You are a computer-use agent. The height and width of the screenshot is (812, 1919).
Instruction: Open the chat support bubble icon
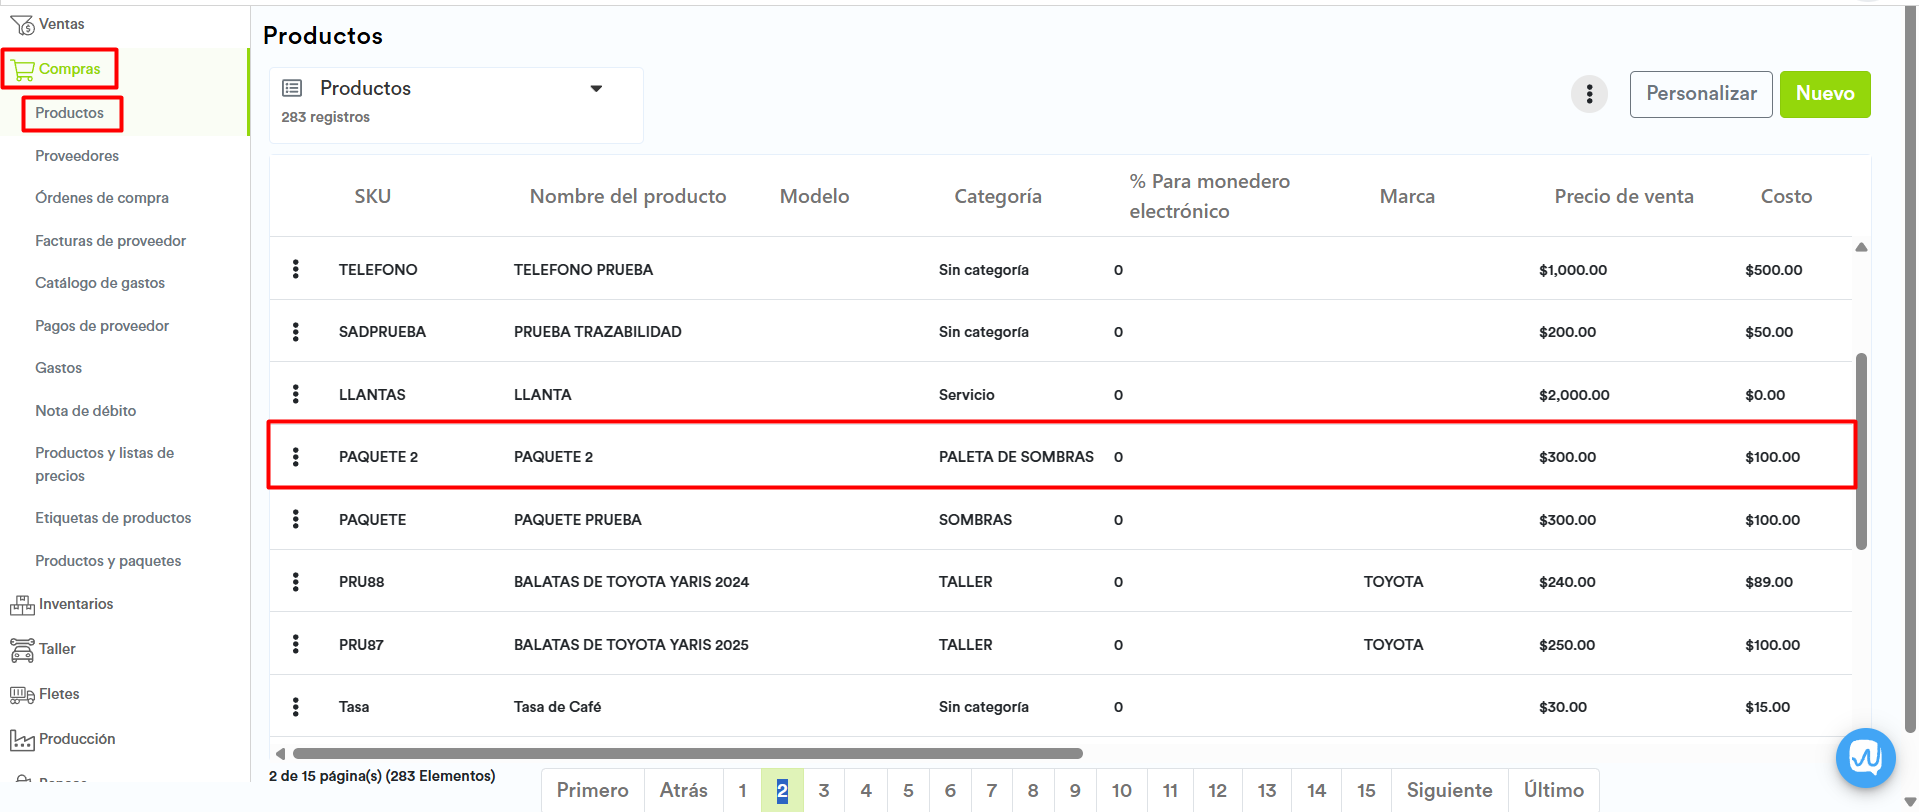[1865, 758]
